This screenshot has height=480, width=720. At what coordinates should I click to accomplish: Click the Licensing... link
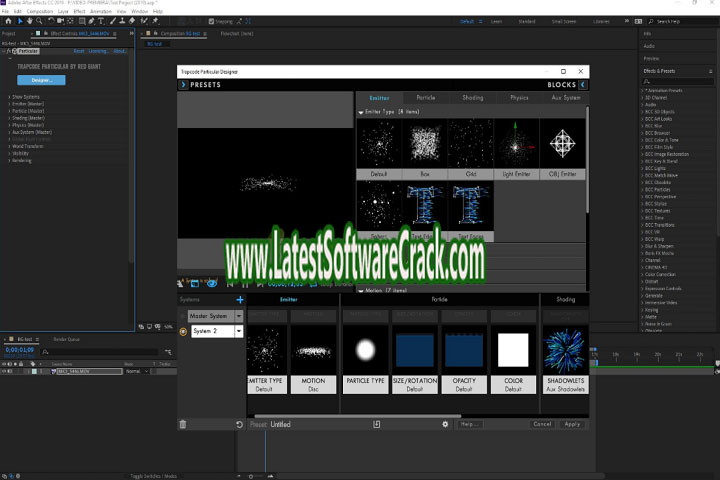click(x=98, y=51)
